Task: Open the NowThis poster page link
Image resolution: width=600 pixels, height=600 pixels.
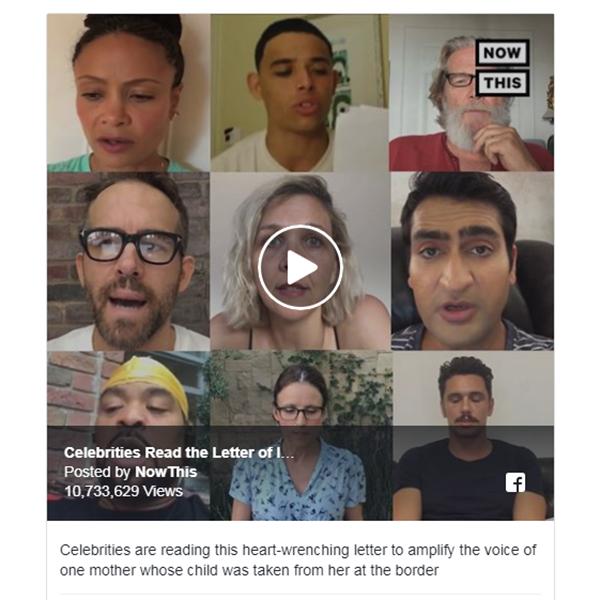Action: 166,472
